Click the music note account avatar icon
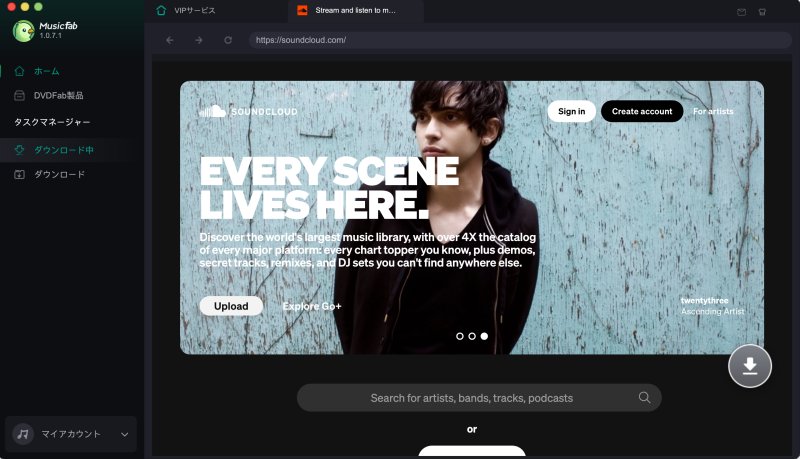The width and height of the screenshot is (800, 459). click(x=22, y=434)
